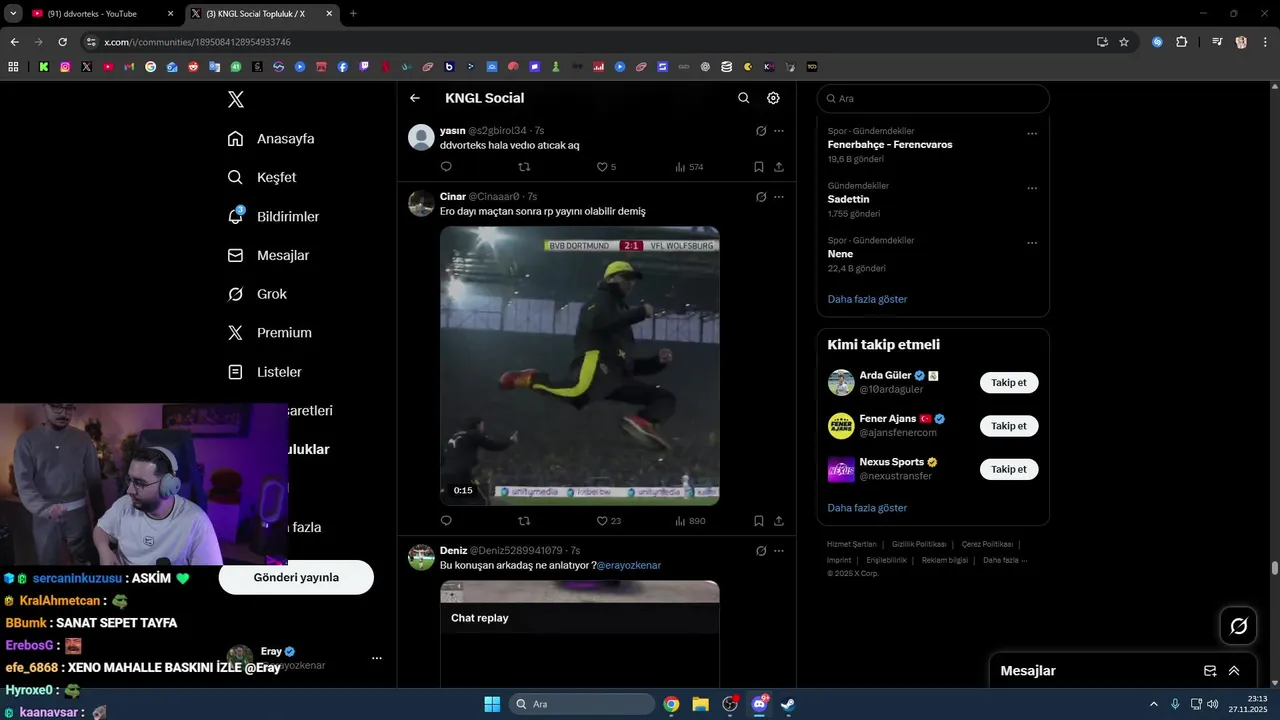View stats of yasın's post (574)
Screen dimensions: 1280x720
pos(689,167)
